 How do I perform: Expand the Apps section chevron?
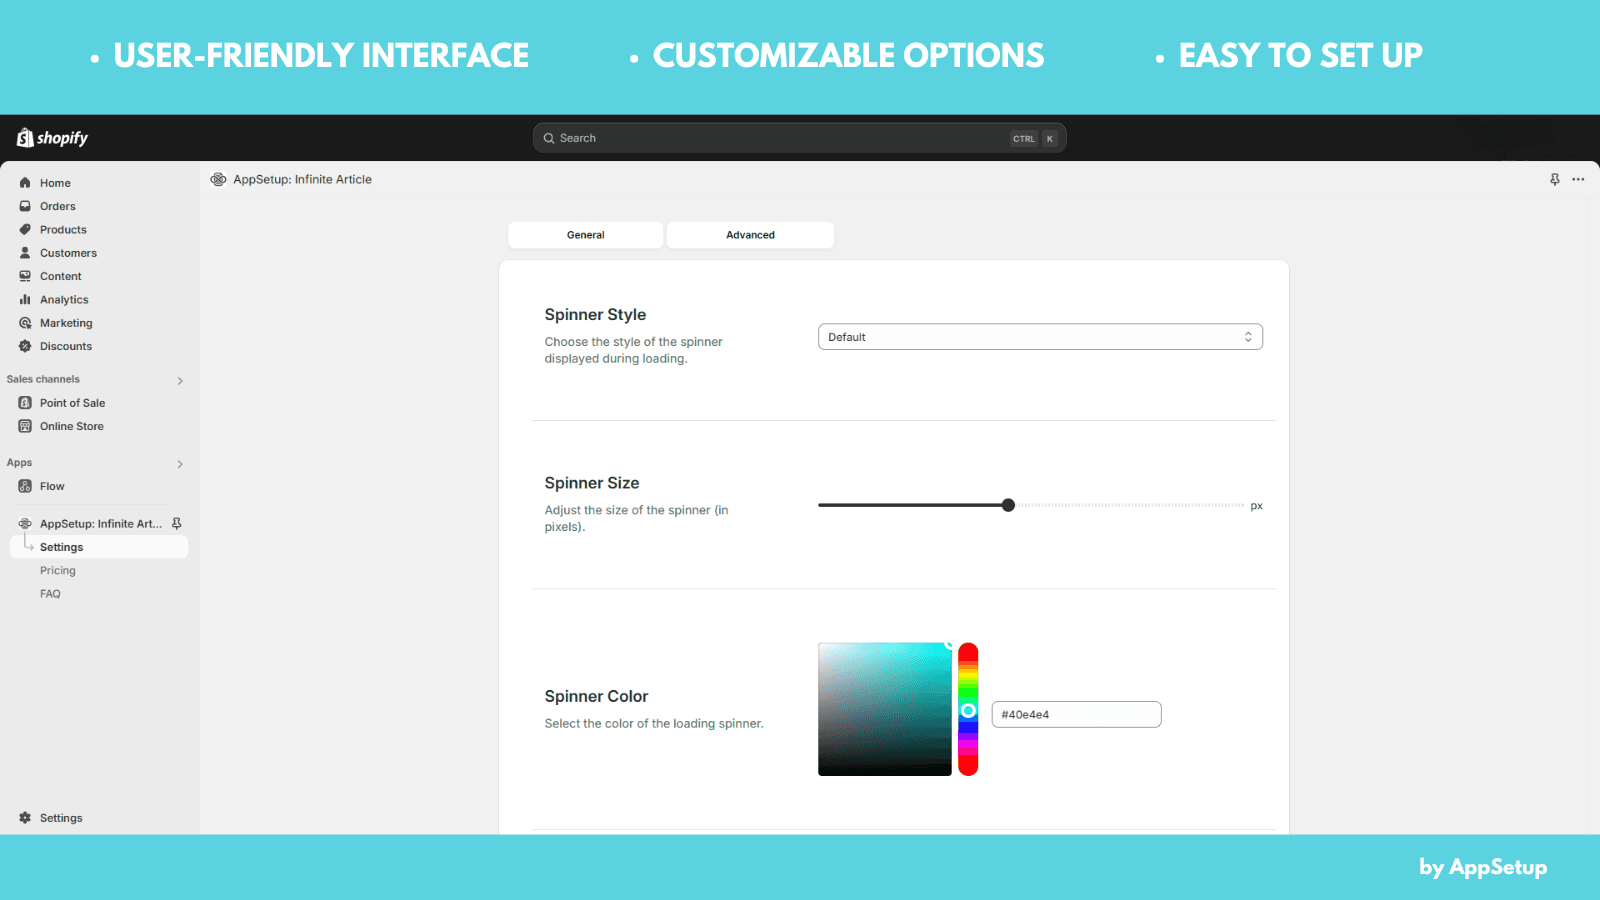click(x=180, y=464)
